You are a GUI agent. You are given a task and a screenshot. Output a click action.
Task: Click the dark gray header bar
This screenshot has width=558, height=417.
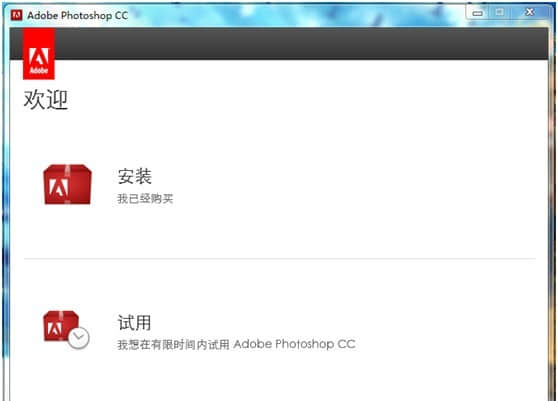click(x=301, y=43)
